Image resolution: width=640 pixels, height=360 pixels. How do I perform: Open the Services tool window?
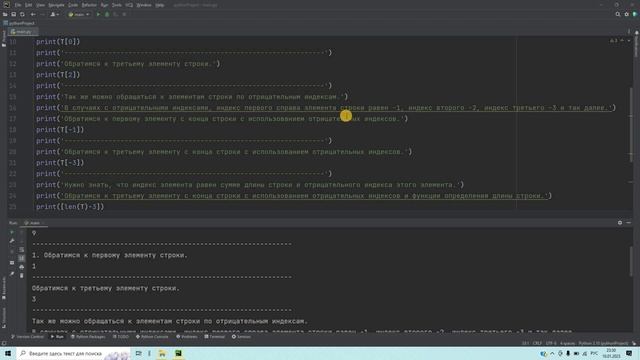click(x=241, y=337)
